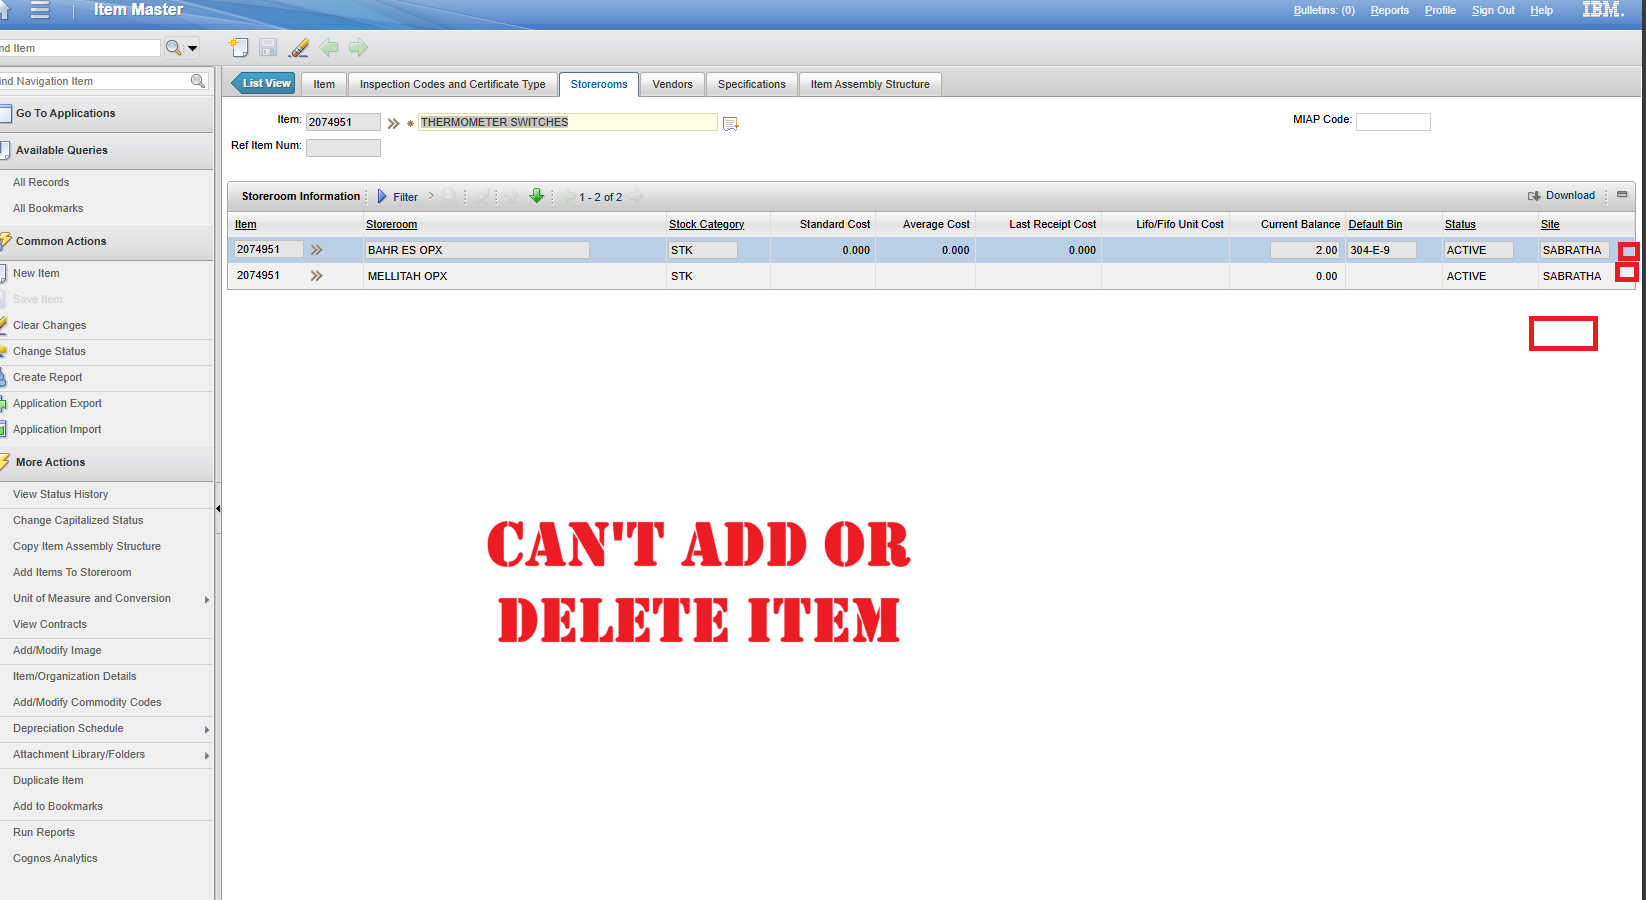
Task: Click the search magnifier next to Find Item
Action: (x=172, y=47)
